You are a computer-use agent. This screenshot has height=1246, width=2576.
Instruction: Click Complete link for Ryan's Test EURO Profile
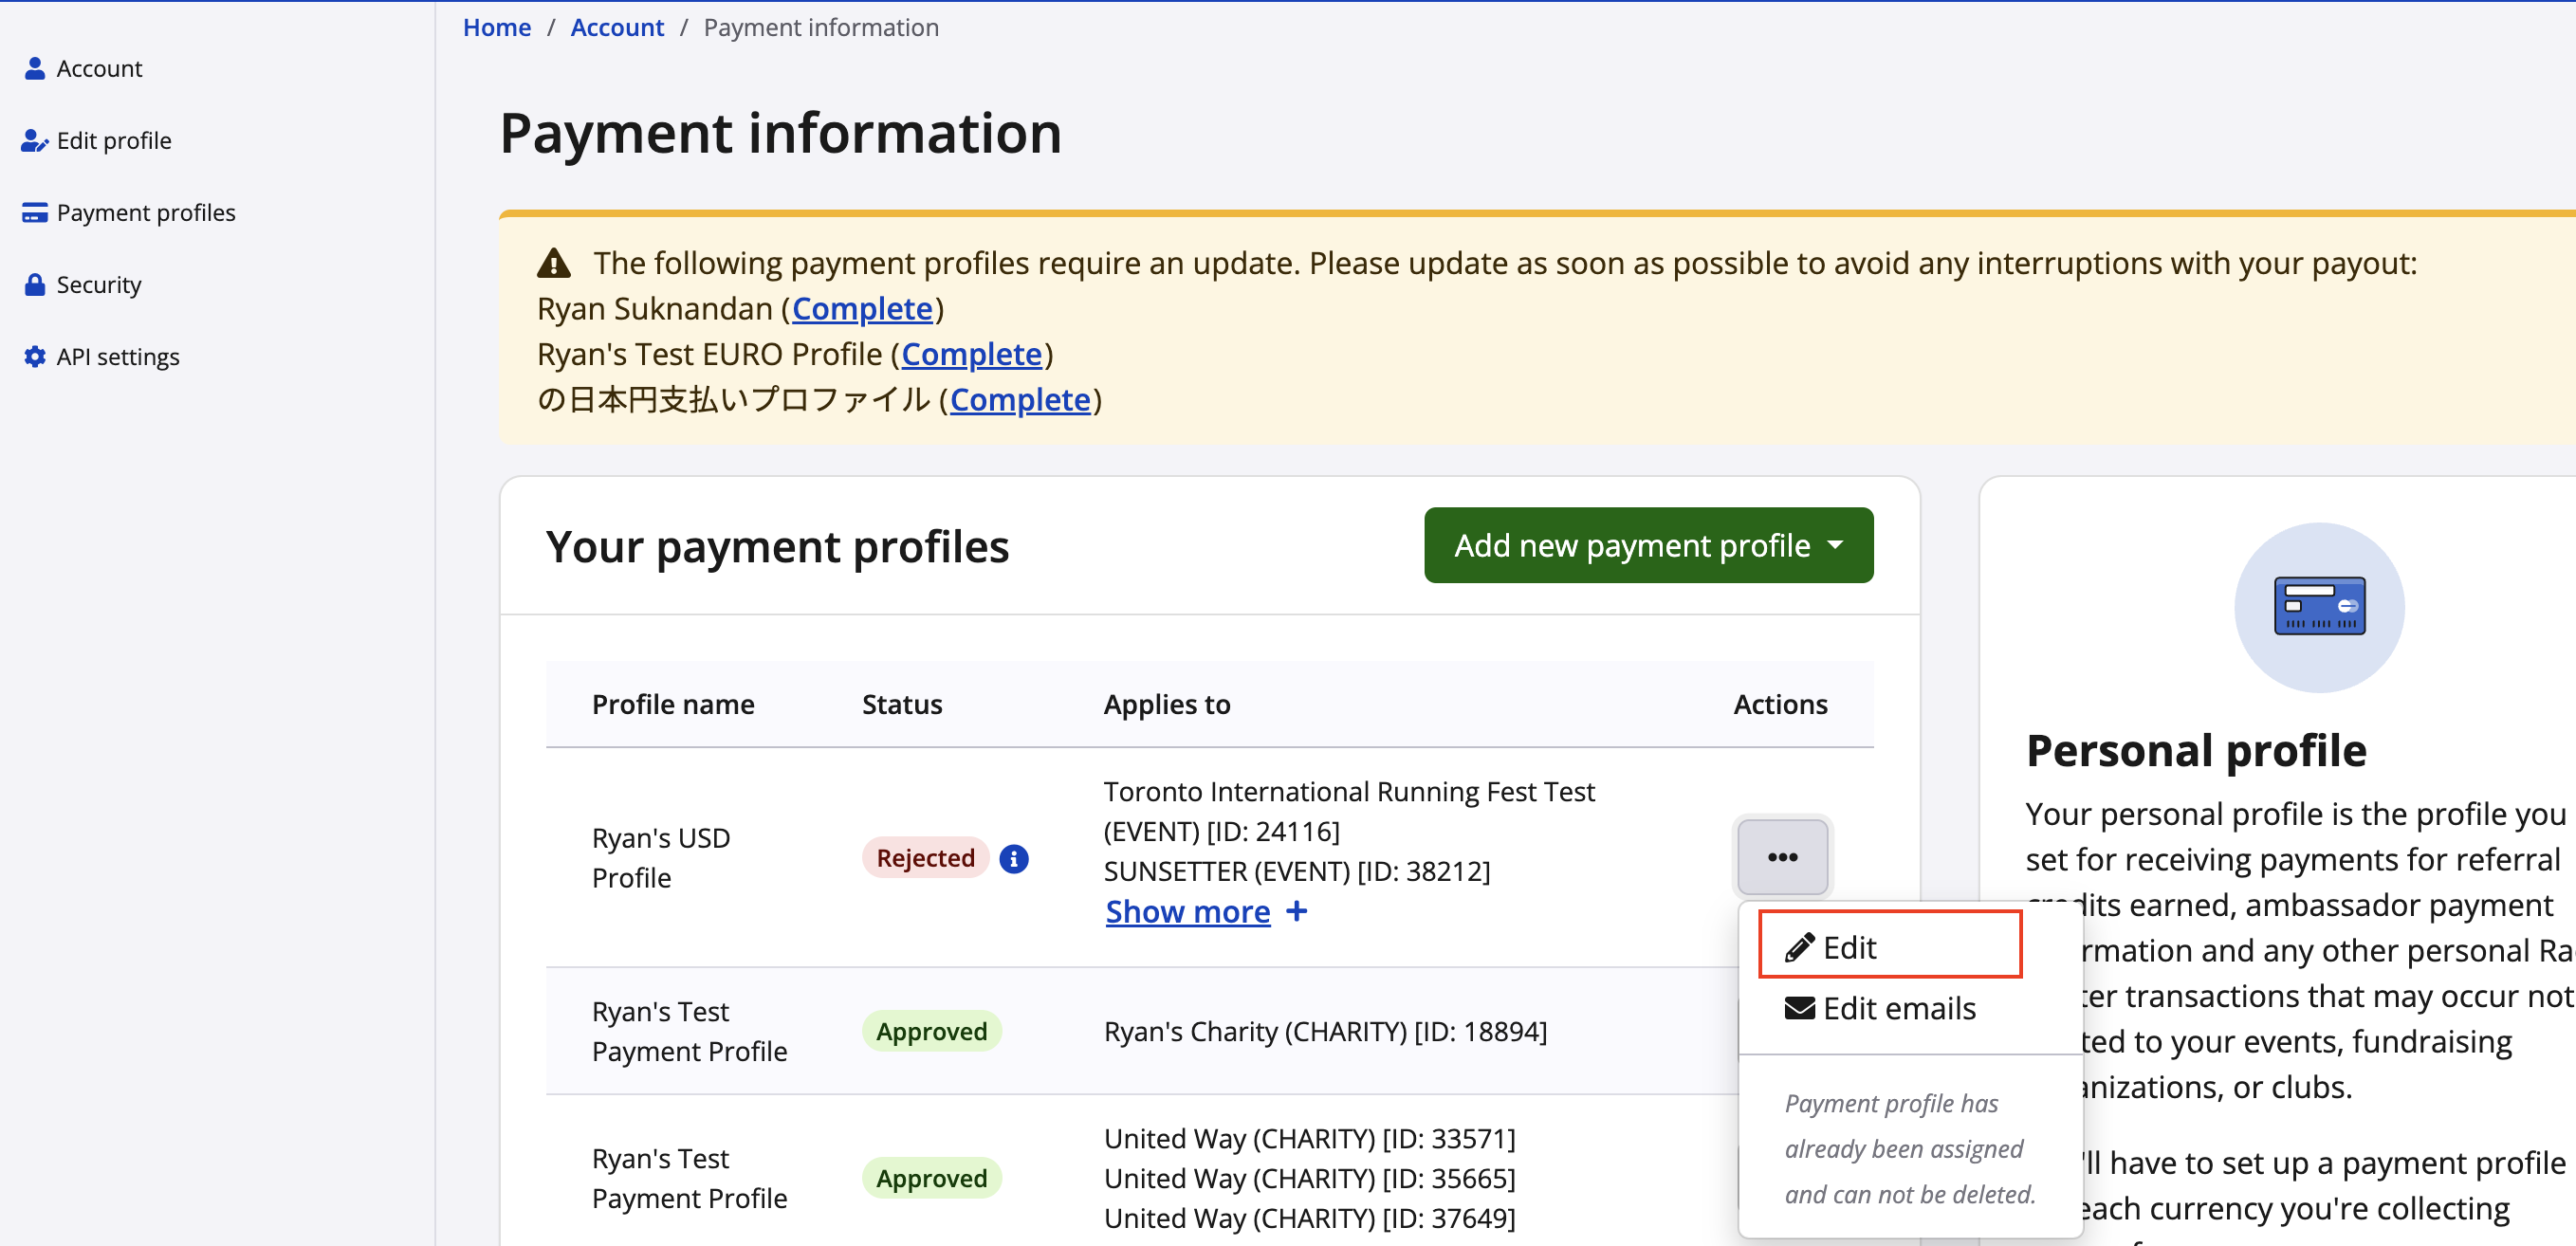972,353
